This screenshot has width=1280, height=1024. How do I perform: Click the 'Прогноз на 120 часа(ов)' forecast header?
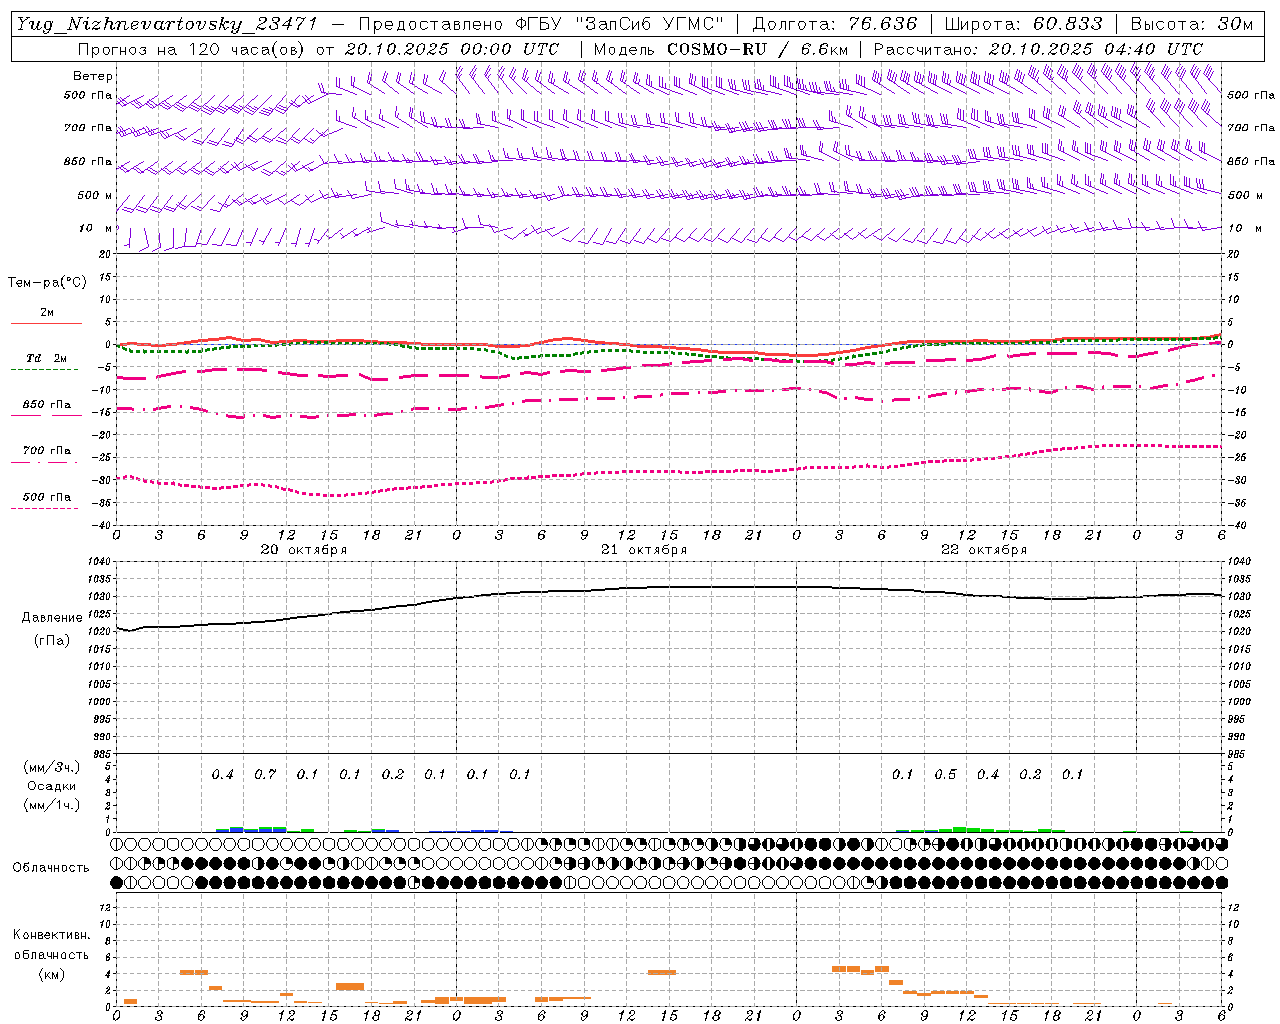[x=192, y=49]
